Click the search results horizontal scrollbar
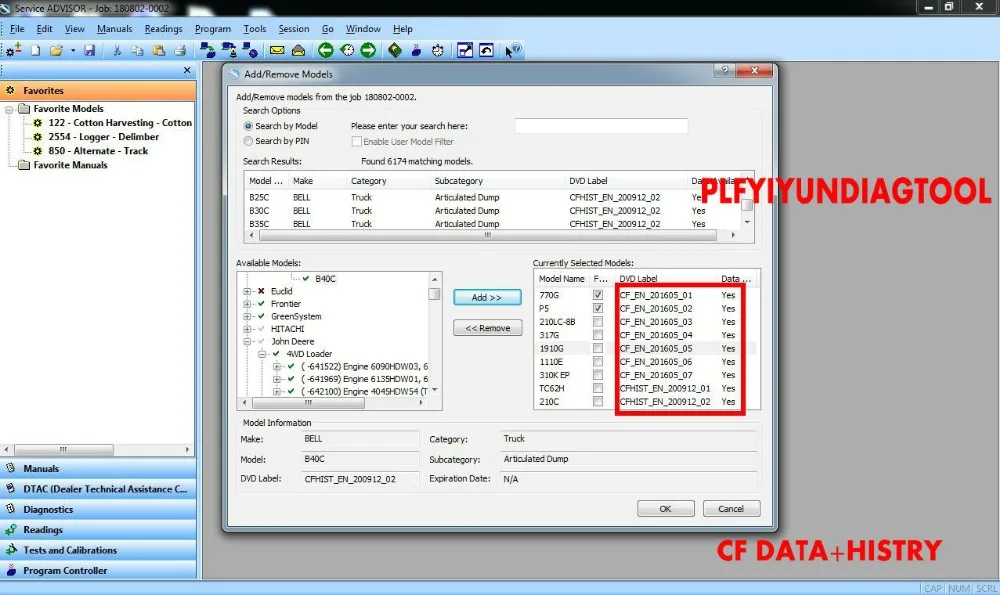Image resolution: width=1000 pixels, height=595 pixels. coord(487,235)
